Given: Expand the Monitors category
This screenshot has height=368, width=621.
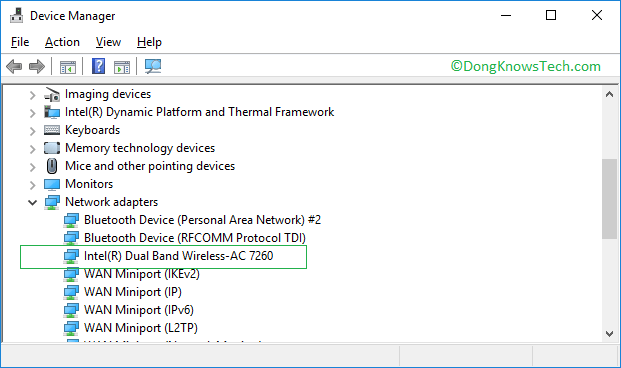Looking at the screenshot, I should pos(32,185).
